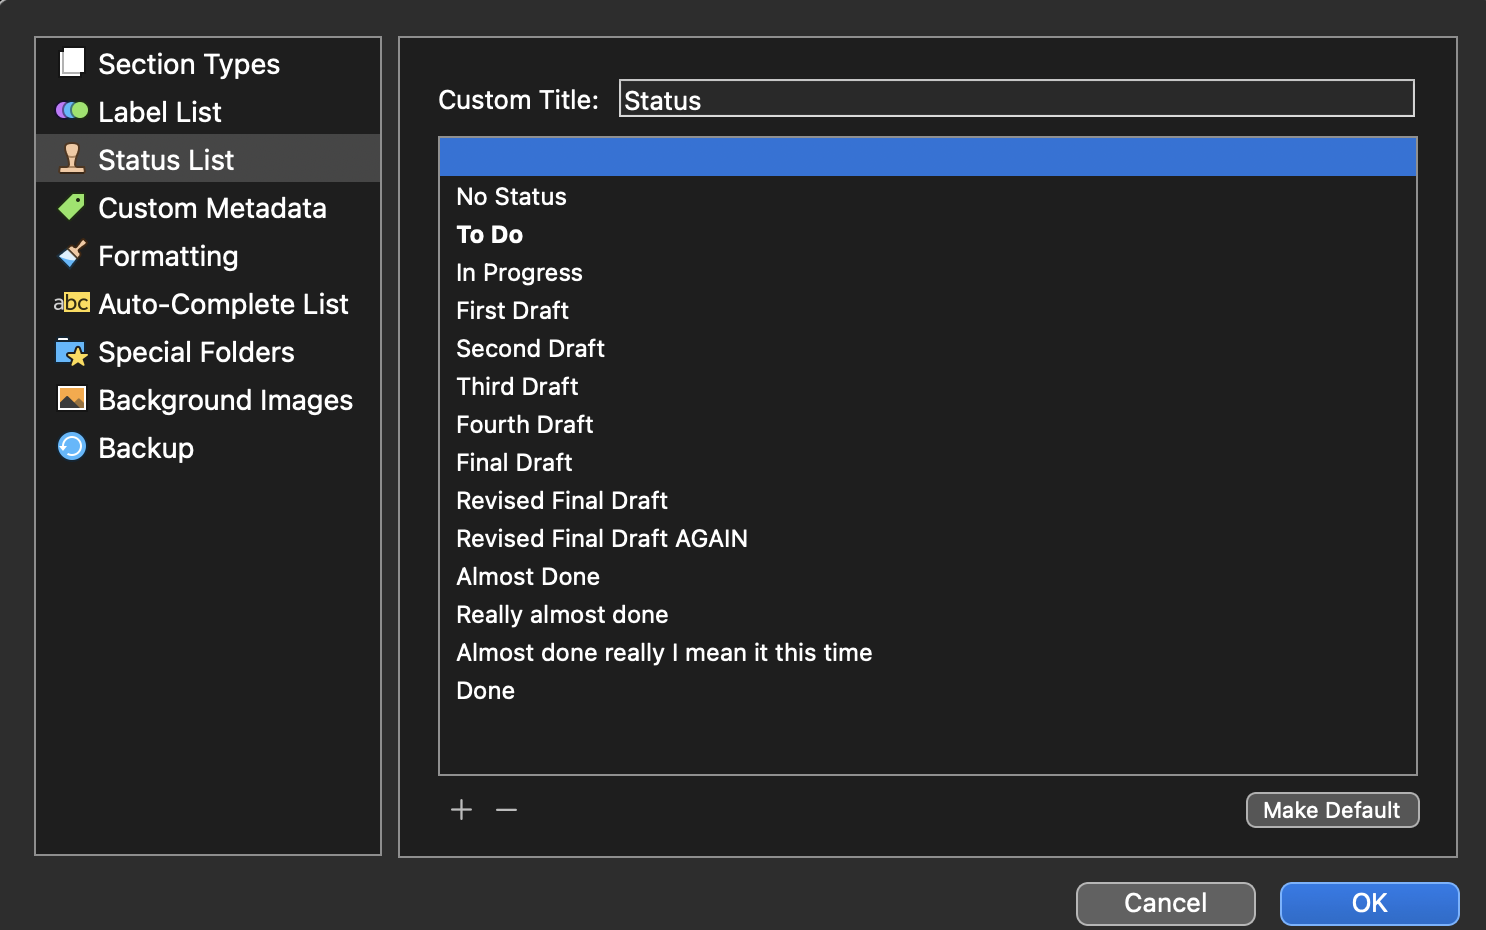Confirm changes with OK button
The image size is (1486, 930).
[1369, 903]
